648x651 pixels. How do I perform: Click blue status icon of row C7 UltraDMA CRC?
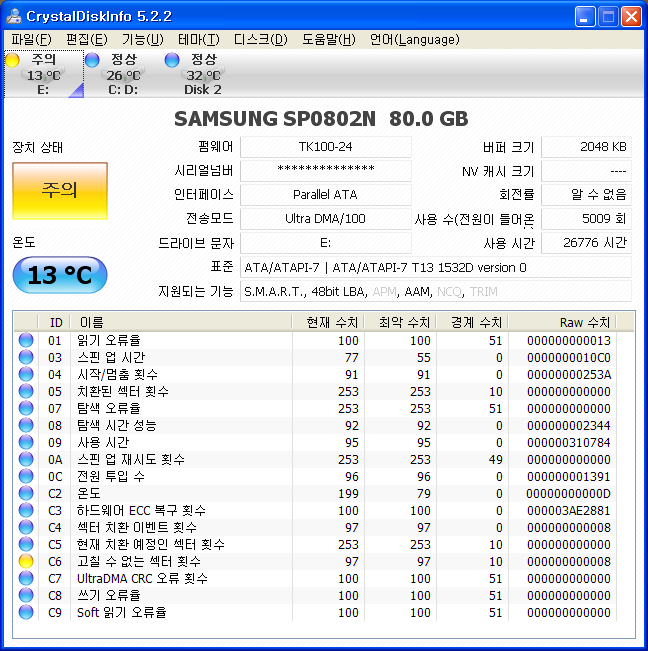coord(26,579)
